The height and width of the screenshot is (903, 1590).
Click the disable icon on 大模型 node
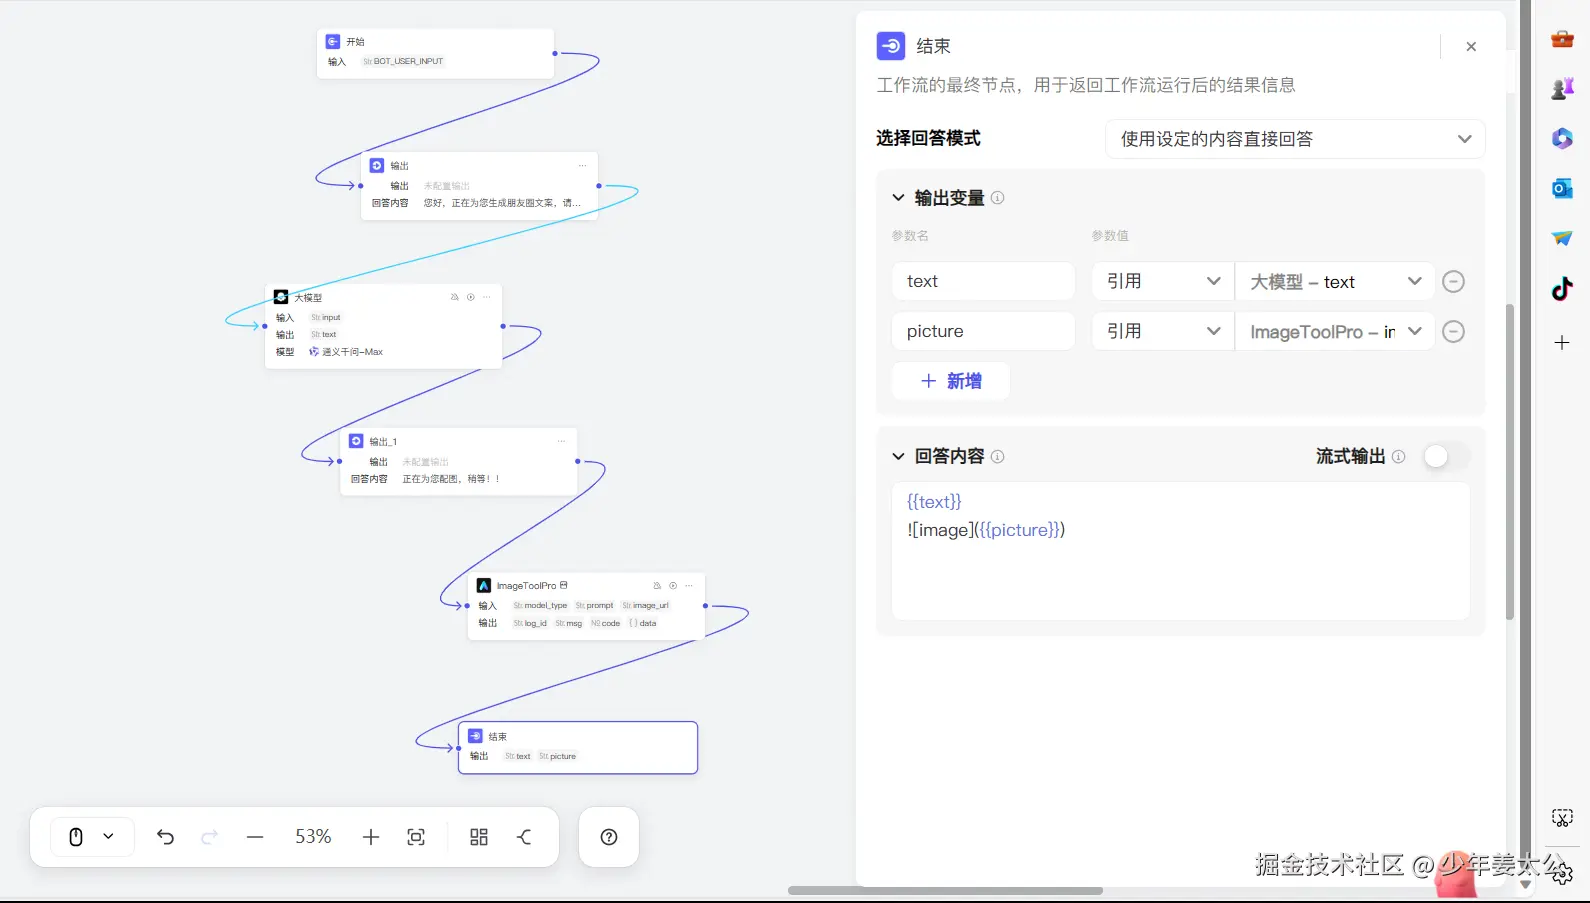click(455, 297)
